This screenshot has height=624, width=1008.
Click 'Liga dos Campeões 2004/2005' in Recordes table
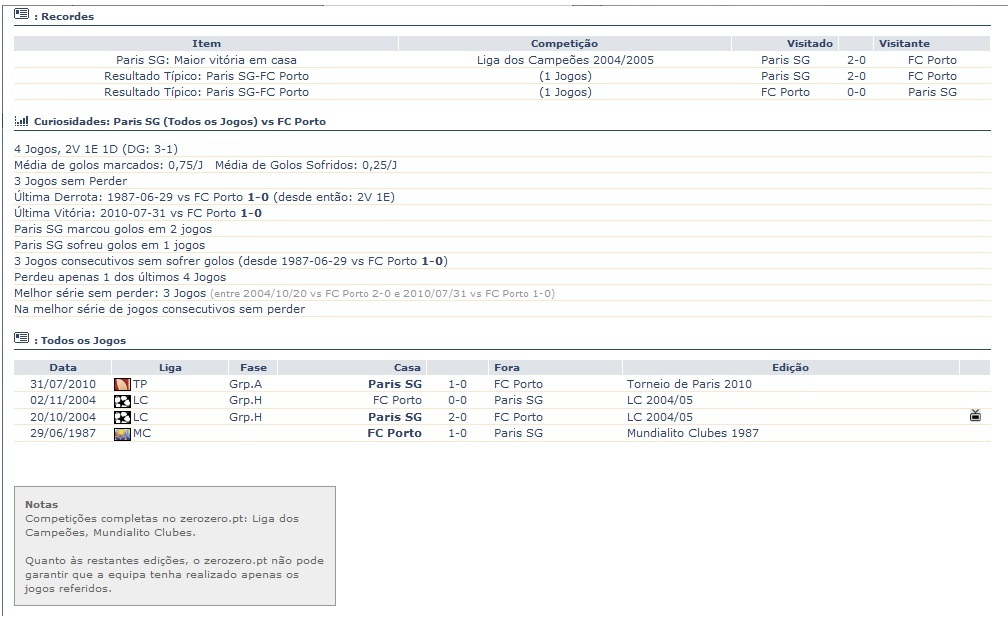coord(565,60)
